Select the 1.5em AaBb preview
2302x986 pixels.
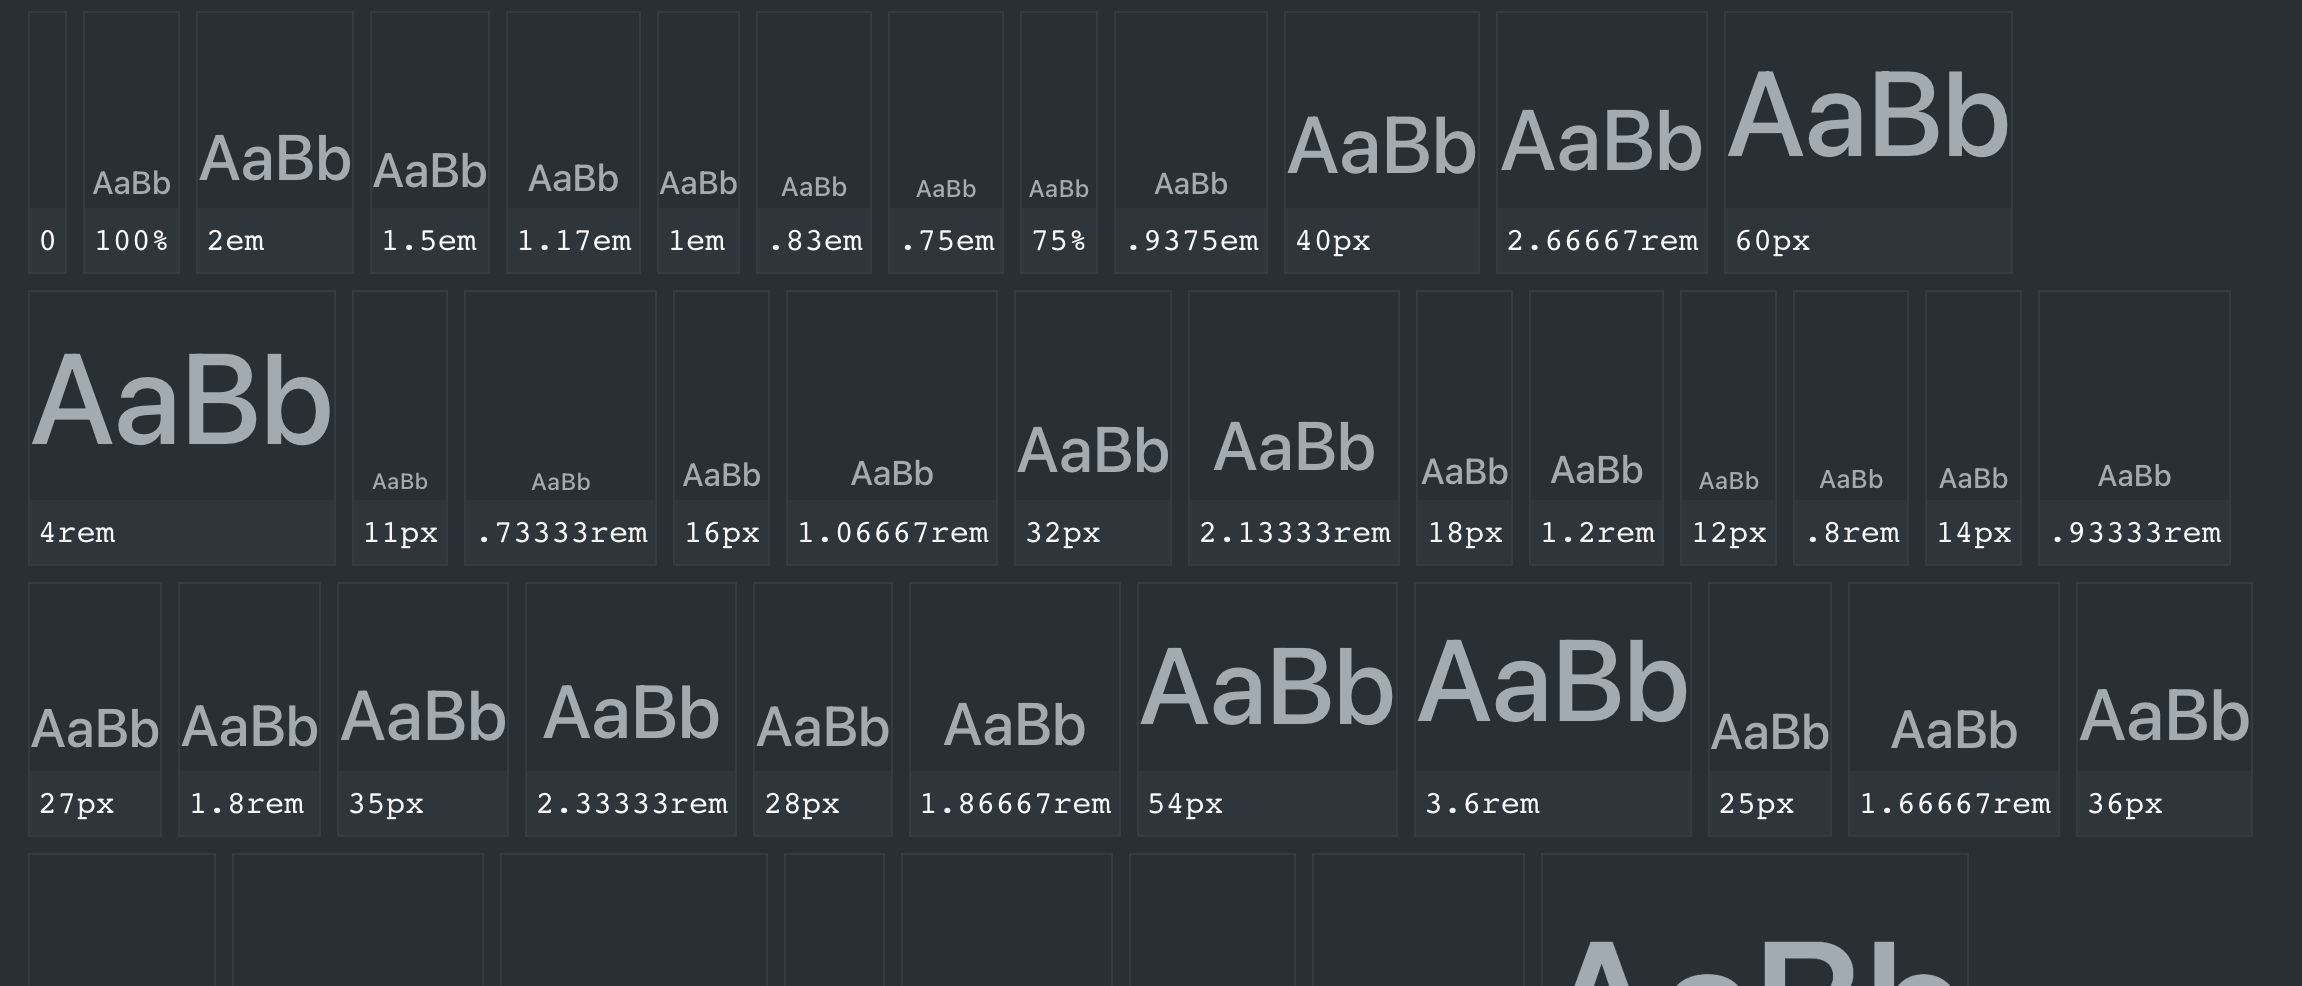click(x=430, y=171)
